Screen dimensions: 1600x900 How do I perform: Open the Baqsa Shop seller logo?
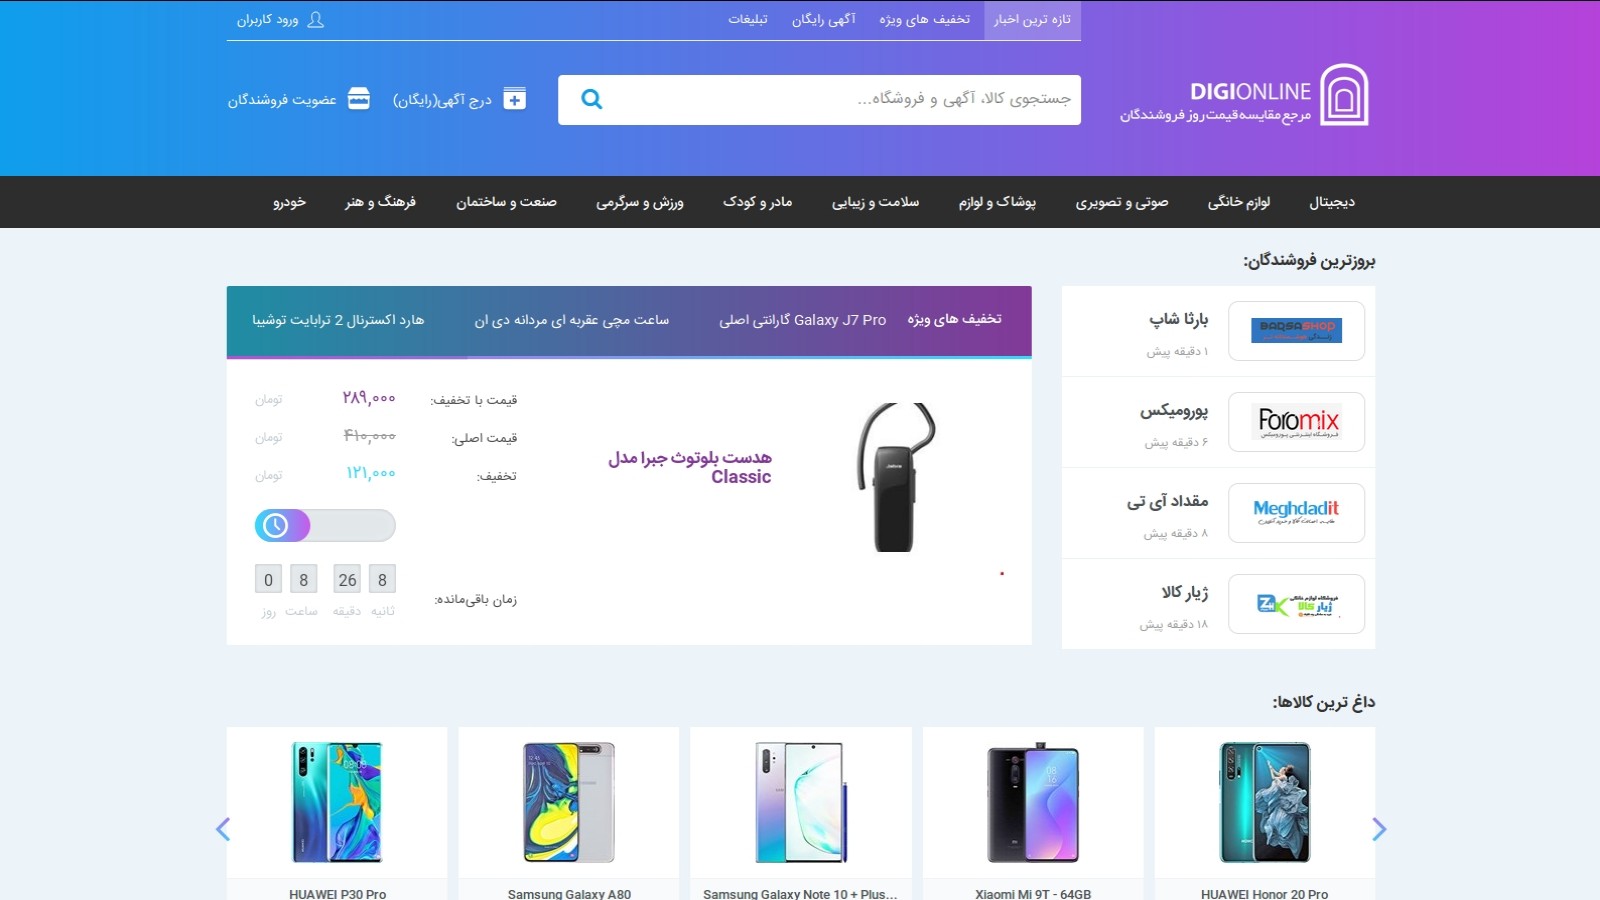1297,331
